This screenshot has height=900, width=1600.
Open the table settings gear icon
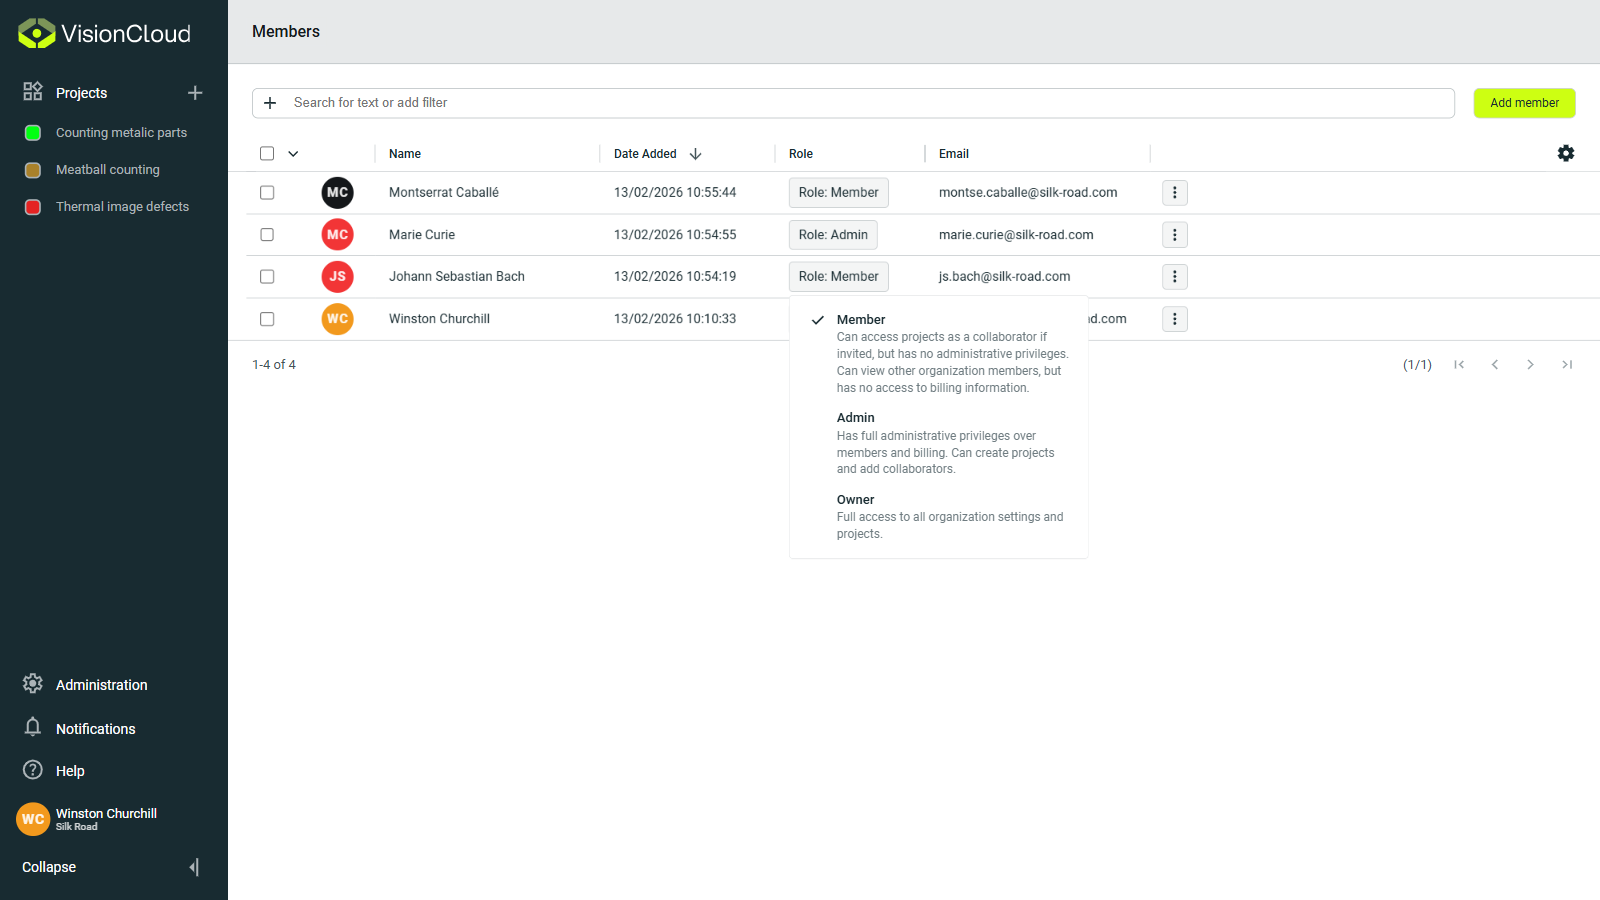point(1565,153)
